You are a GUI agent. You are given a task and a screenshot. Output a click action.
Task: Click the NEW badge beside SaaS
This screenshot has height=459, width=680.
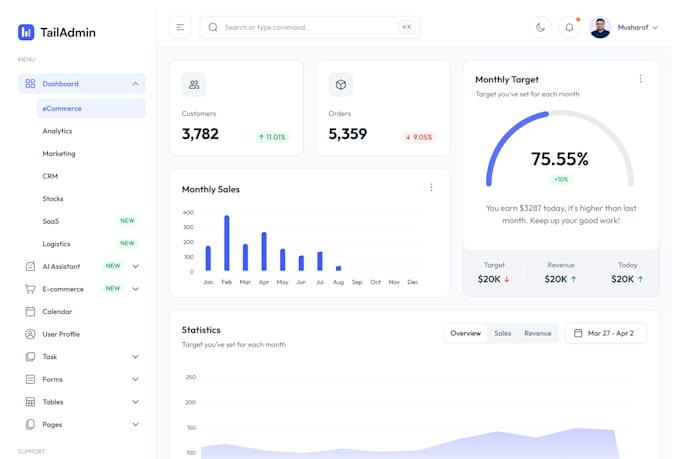127,221
